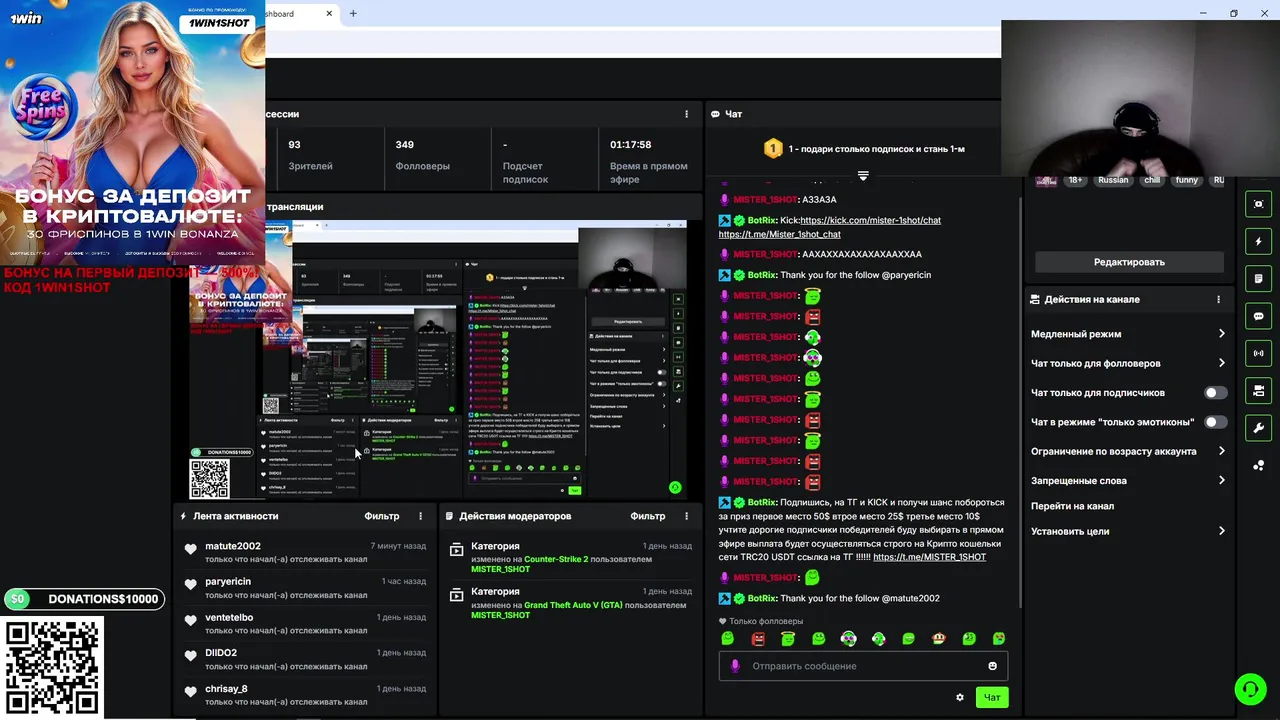The width and height of the screenshot is (1280, 720).
Task: Click the Редактировать button
Action: pos(1129,262)
